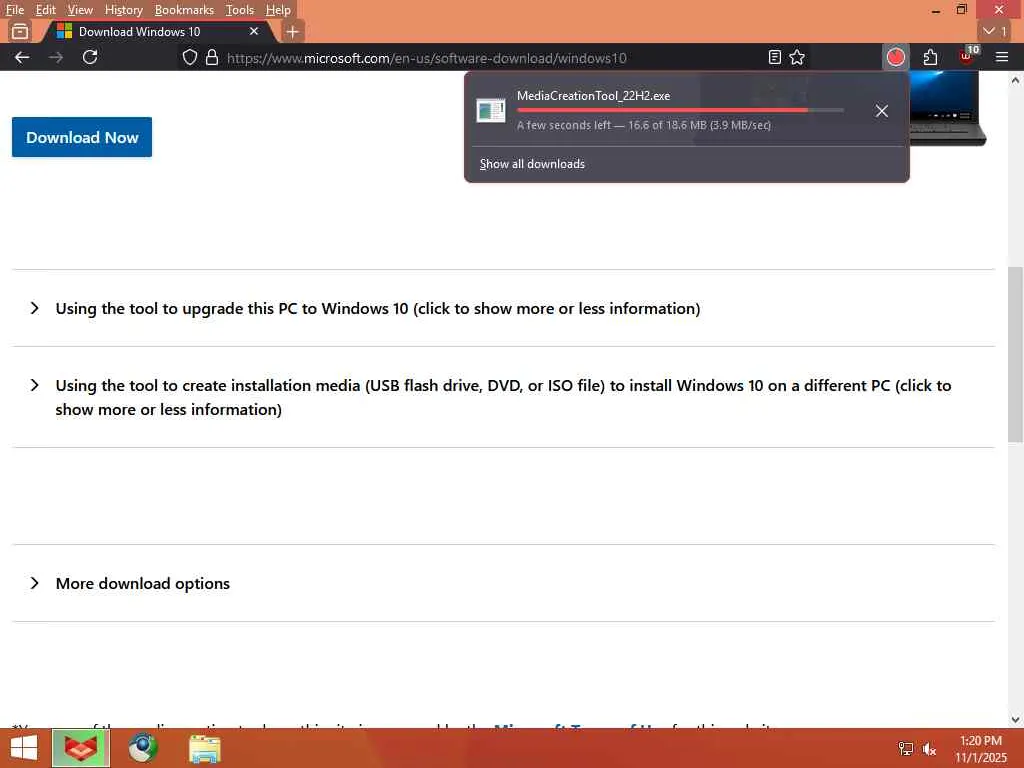Image resolution: width=1024 pixels, height=768 pixels.
Task: Expand More download options
Action: [x=142, y=583]
